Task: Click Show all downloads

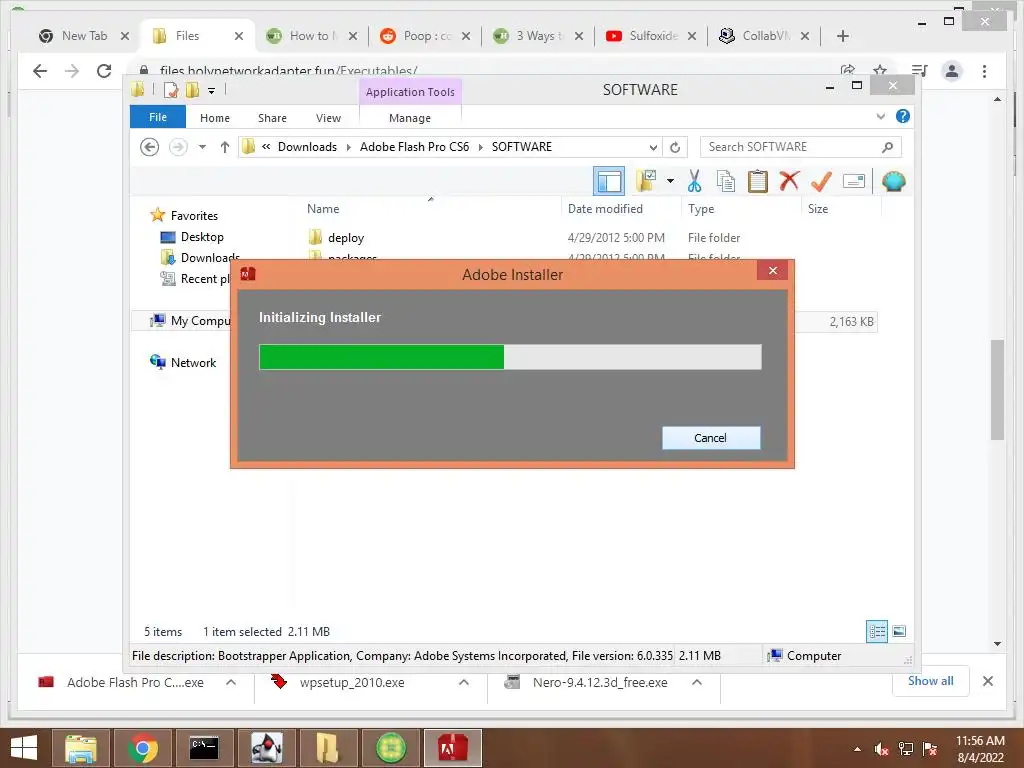Action: point(931,681)
